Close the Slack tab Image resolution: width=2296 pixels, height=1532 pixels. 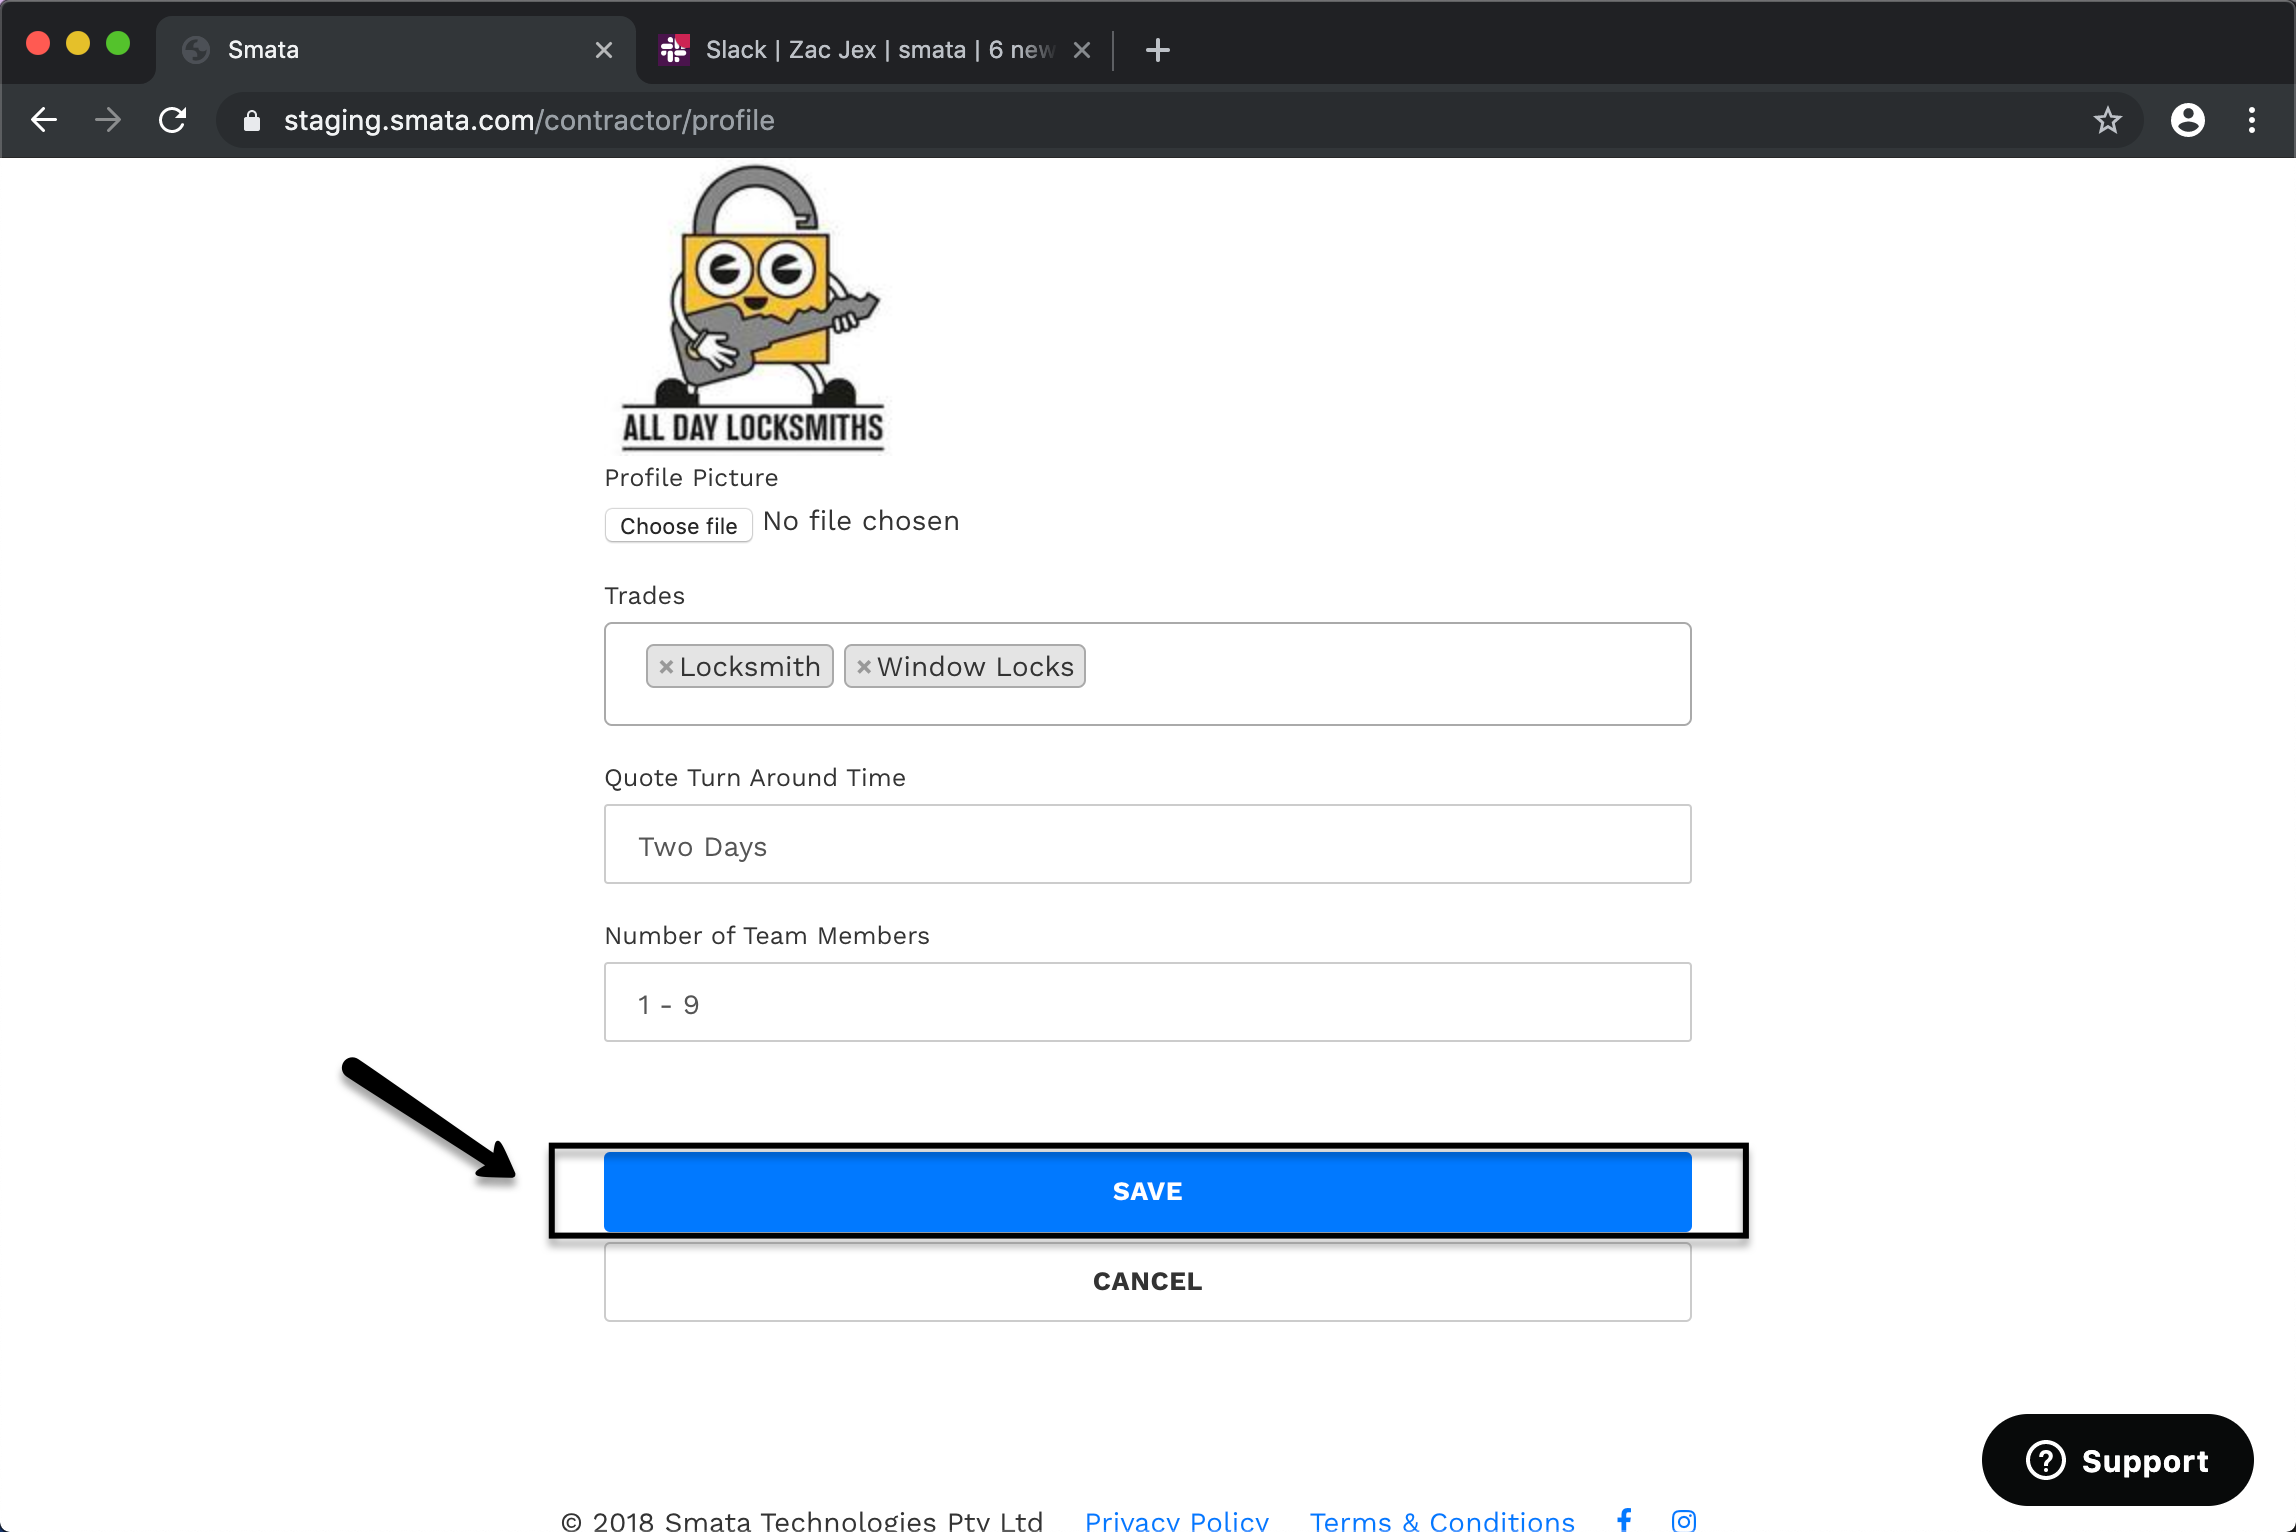[x=1082, y=50]
